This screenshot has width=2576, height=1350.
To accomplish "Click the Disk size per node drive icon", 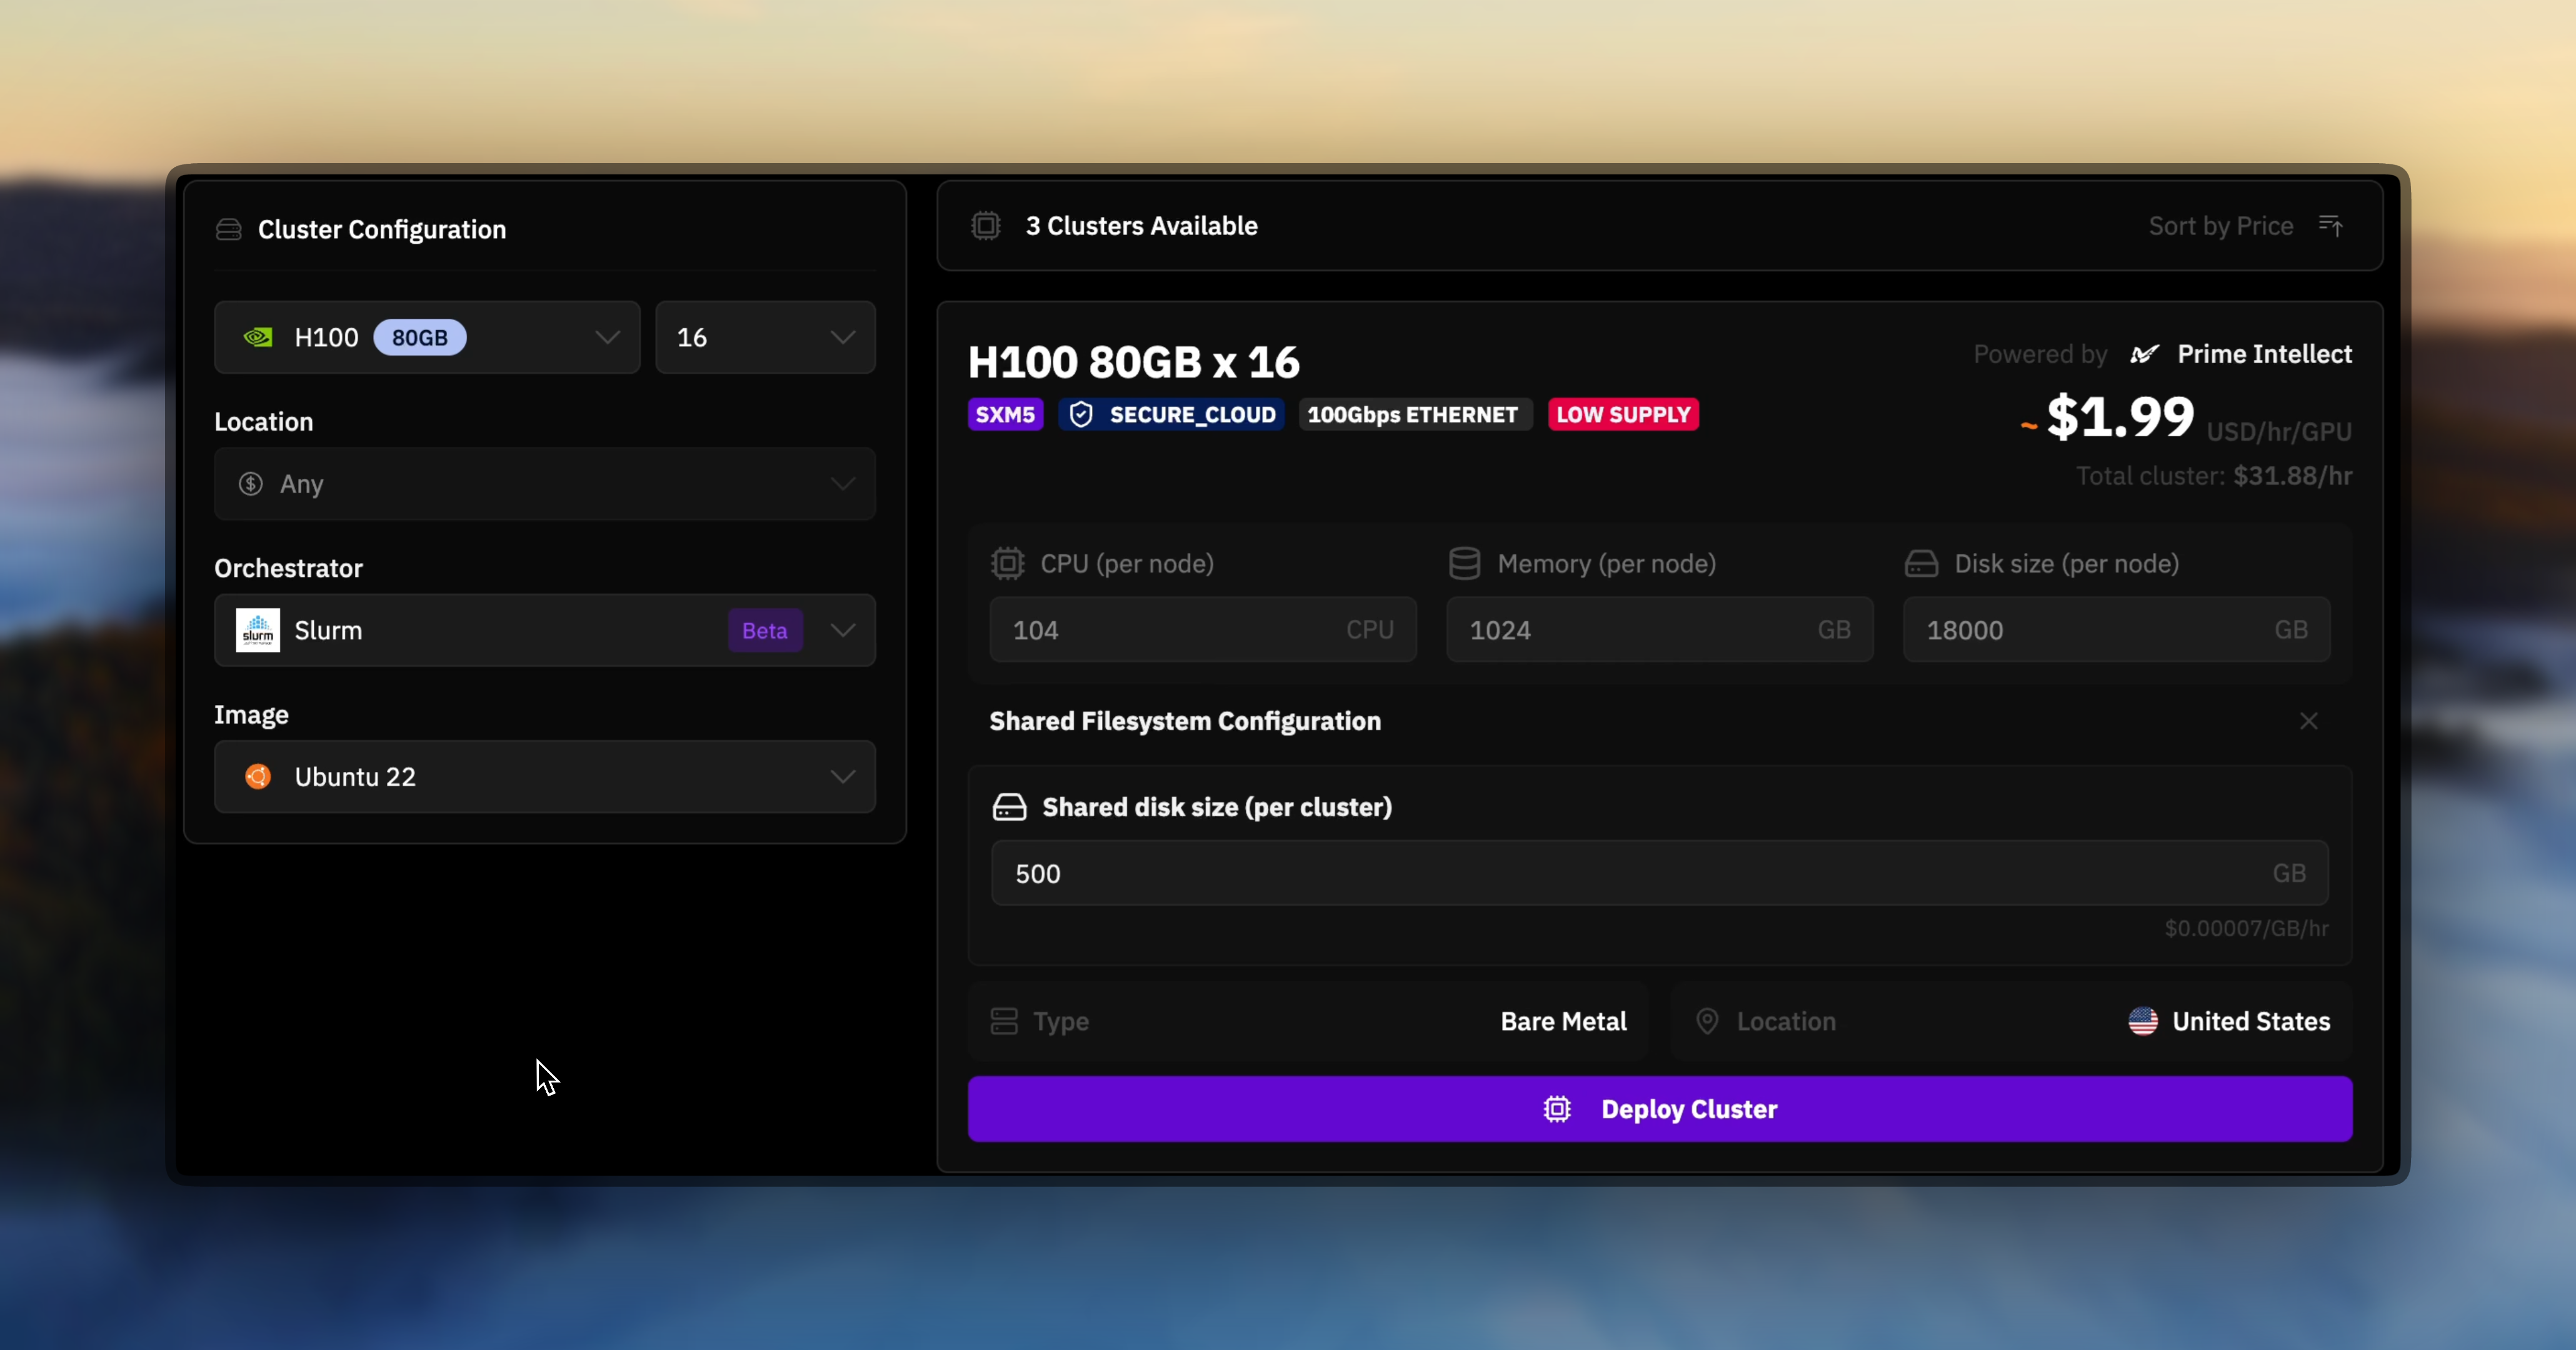I will 1922,564.
